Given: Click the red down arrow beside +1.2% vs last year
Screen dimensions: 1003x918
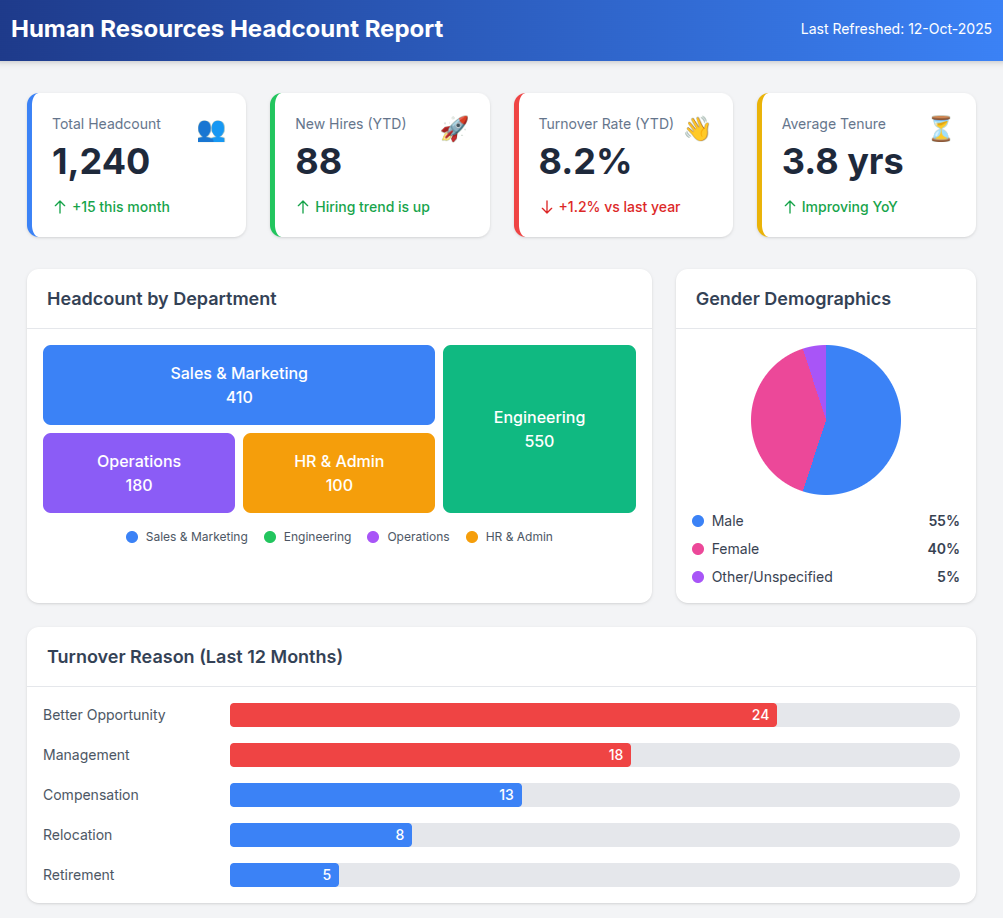Looking at the screenshot, I should click(546, 207).
